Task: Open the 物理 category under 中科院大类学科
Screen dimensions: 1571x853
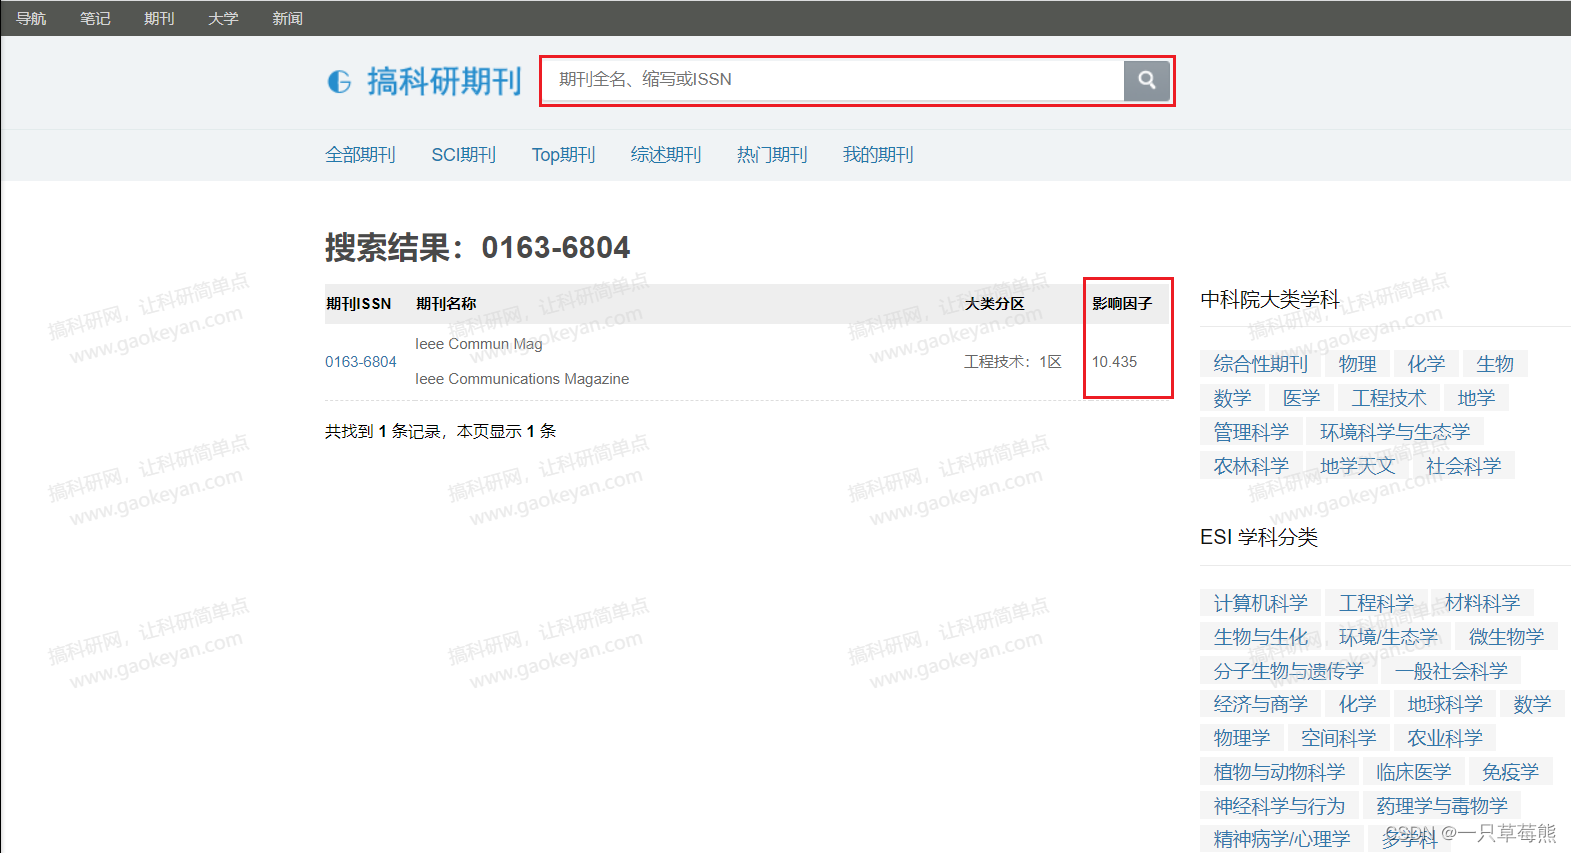Action: (1357, 364)
